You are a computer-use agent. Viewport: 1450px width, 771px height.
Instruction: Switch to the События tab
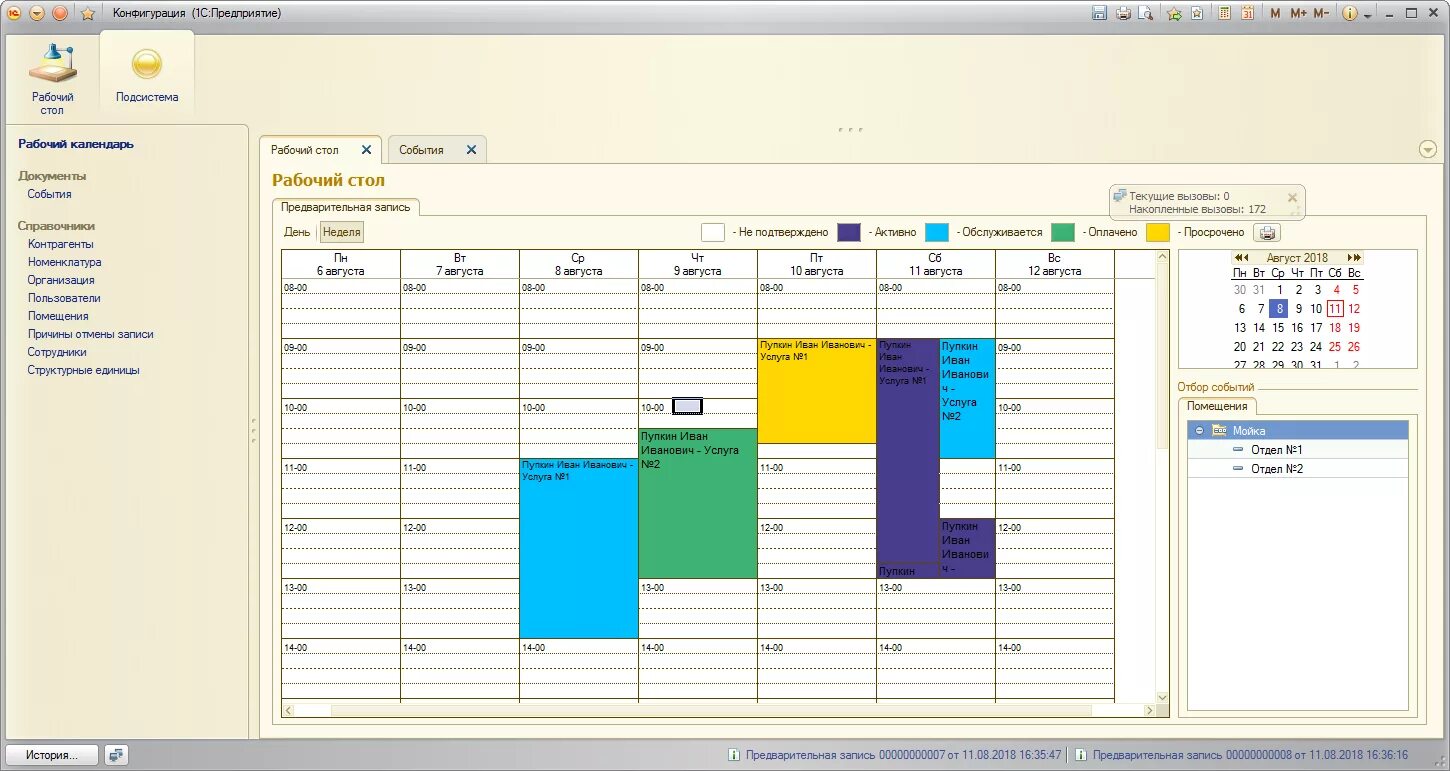[x=421, y=150]
